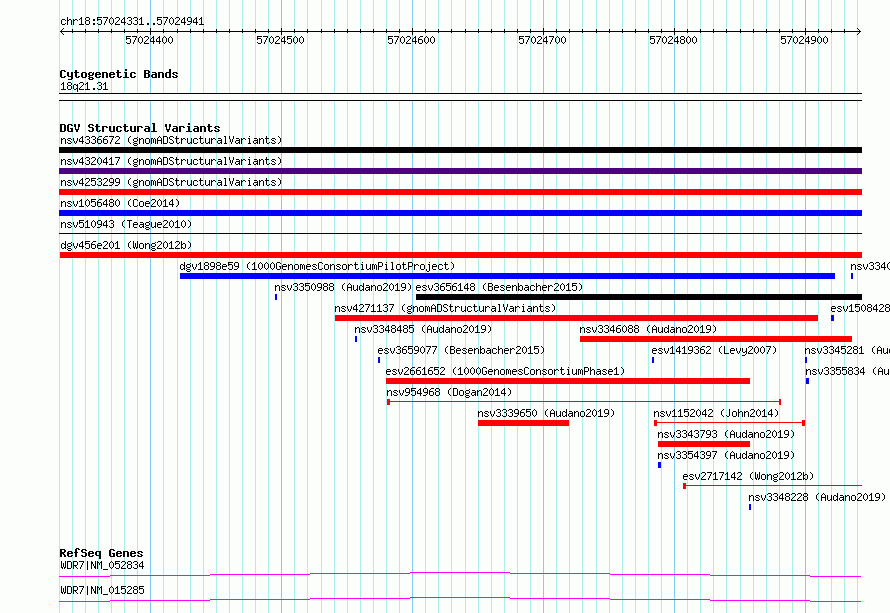Click the Cytogenetic Bands track heading

[119, 74]
